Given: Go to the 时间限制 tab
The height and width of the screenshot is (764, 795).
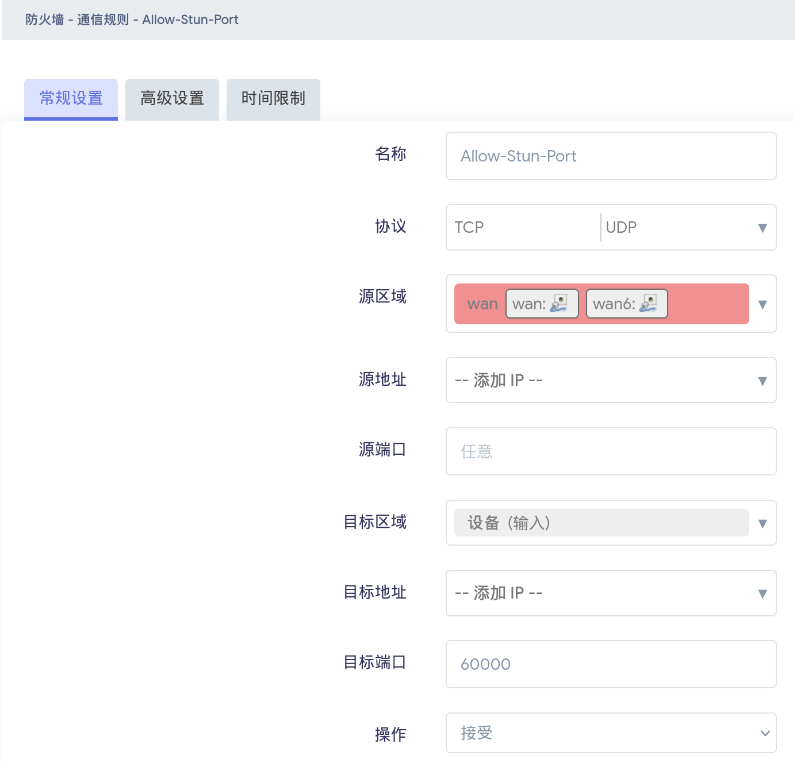Looking at the screenshot, I should (273, 99).
